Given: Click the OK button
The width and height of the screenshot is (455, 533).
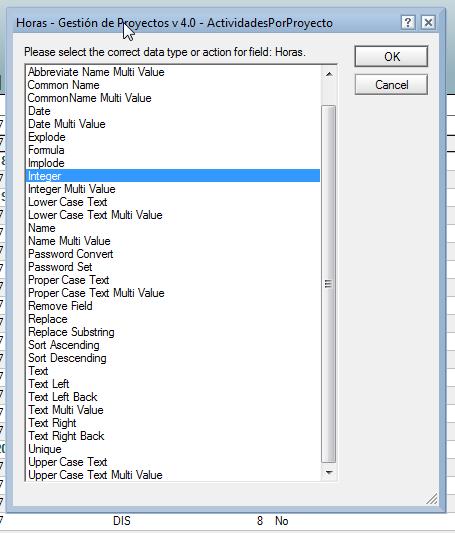Looking at the screenshot, I should 391,56.
